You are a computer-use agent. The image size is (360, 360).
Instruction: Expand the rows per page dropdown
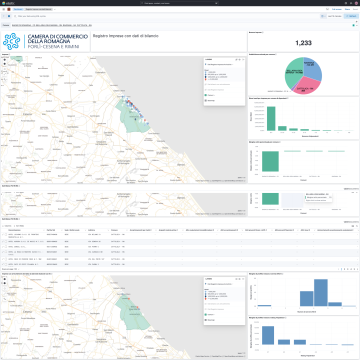tap(11, 269)
